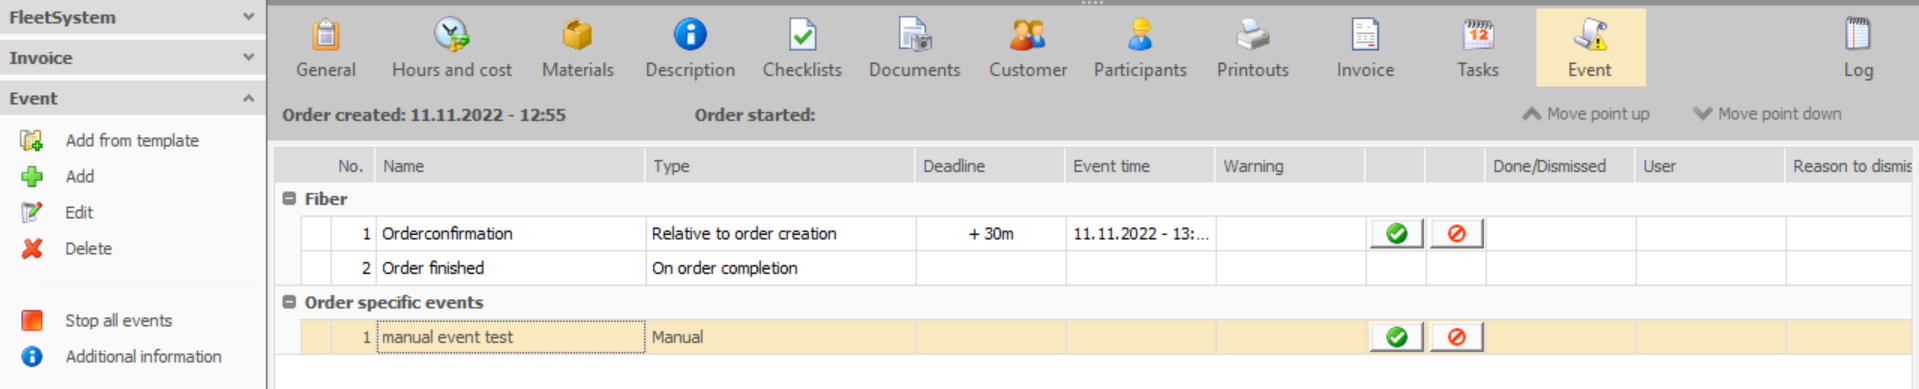Sort by the Type column header
Screen dimensions: 1919x389
click(780, 166)
